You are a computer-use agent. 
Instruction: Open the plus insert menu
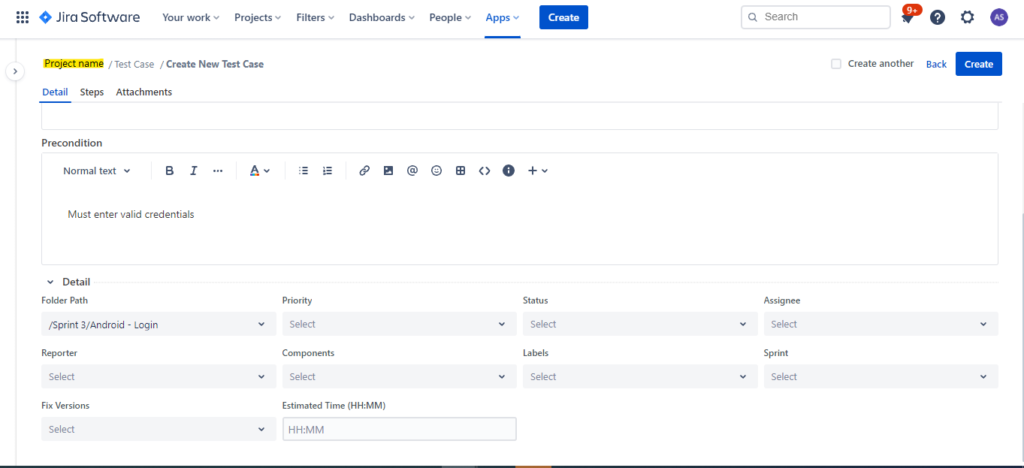pyautogui.click(x=537, y=170)
